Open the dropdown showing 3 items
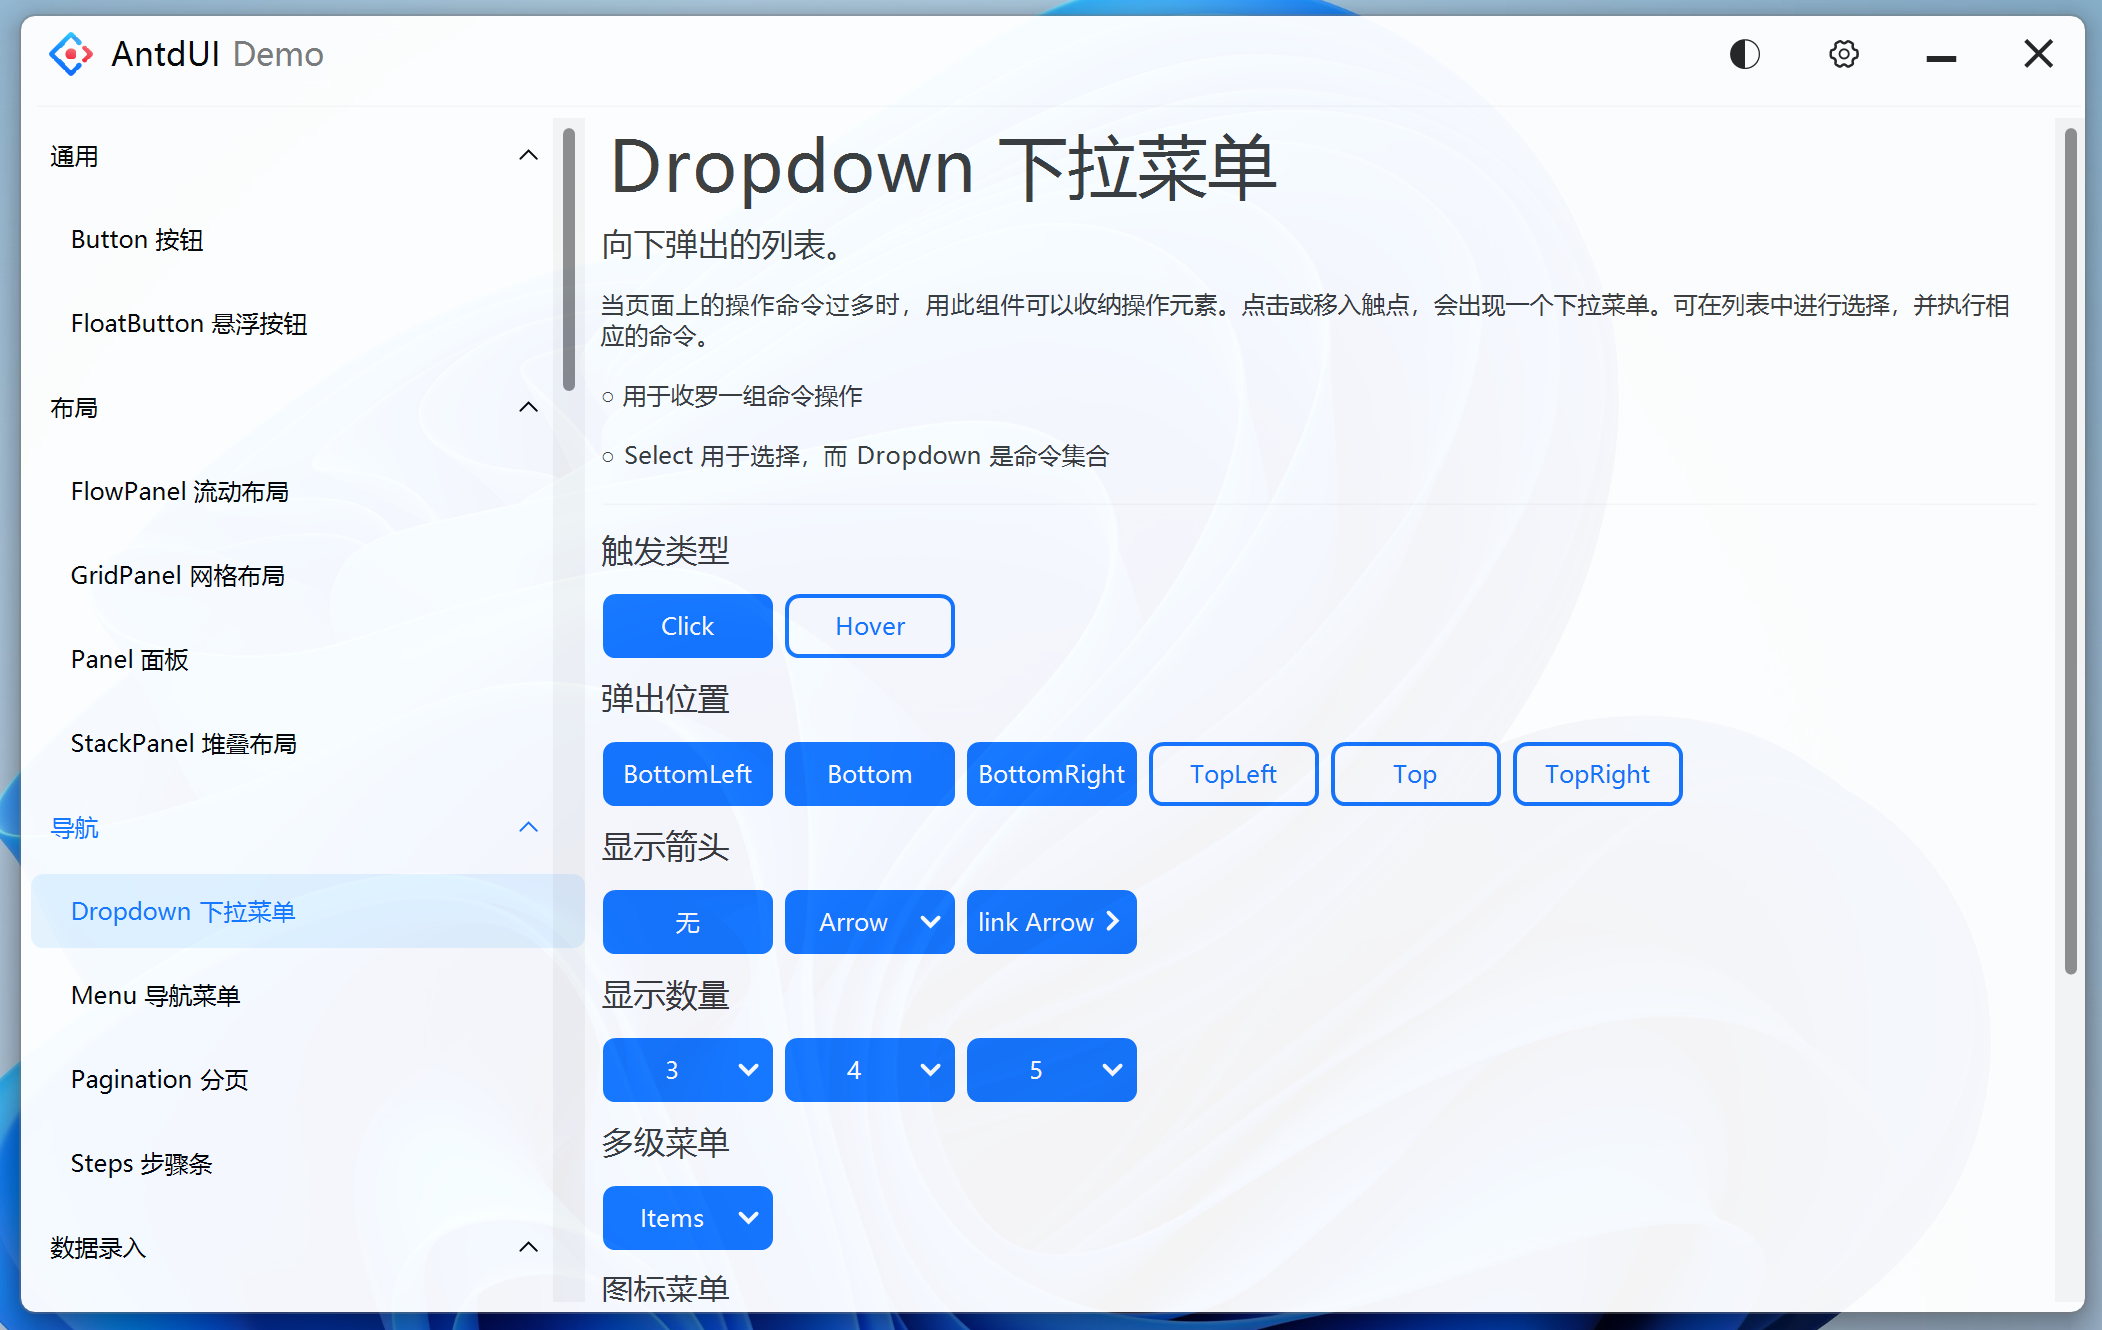The height and width of the screenshot is (1330, 2102). click(x=687, y=1070)
